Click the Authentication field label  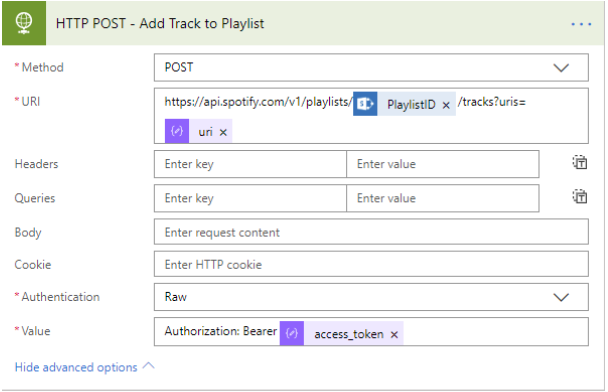60,297
